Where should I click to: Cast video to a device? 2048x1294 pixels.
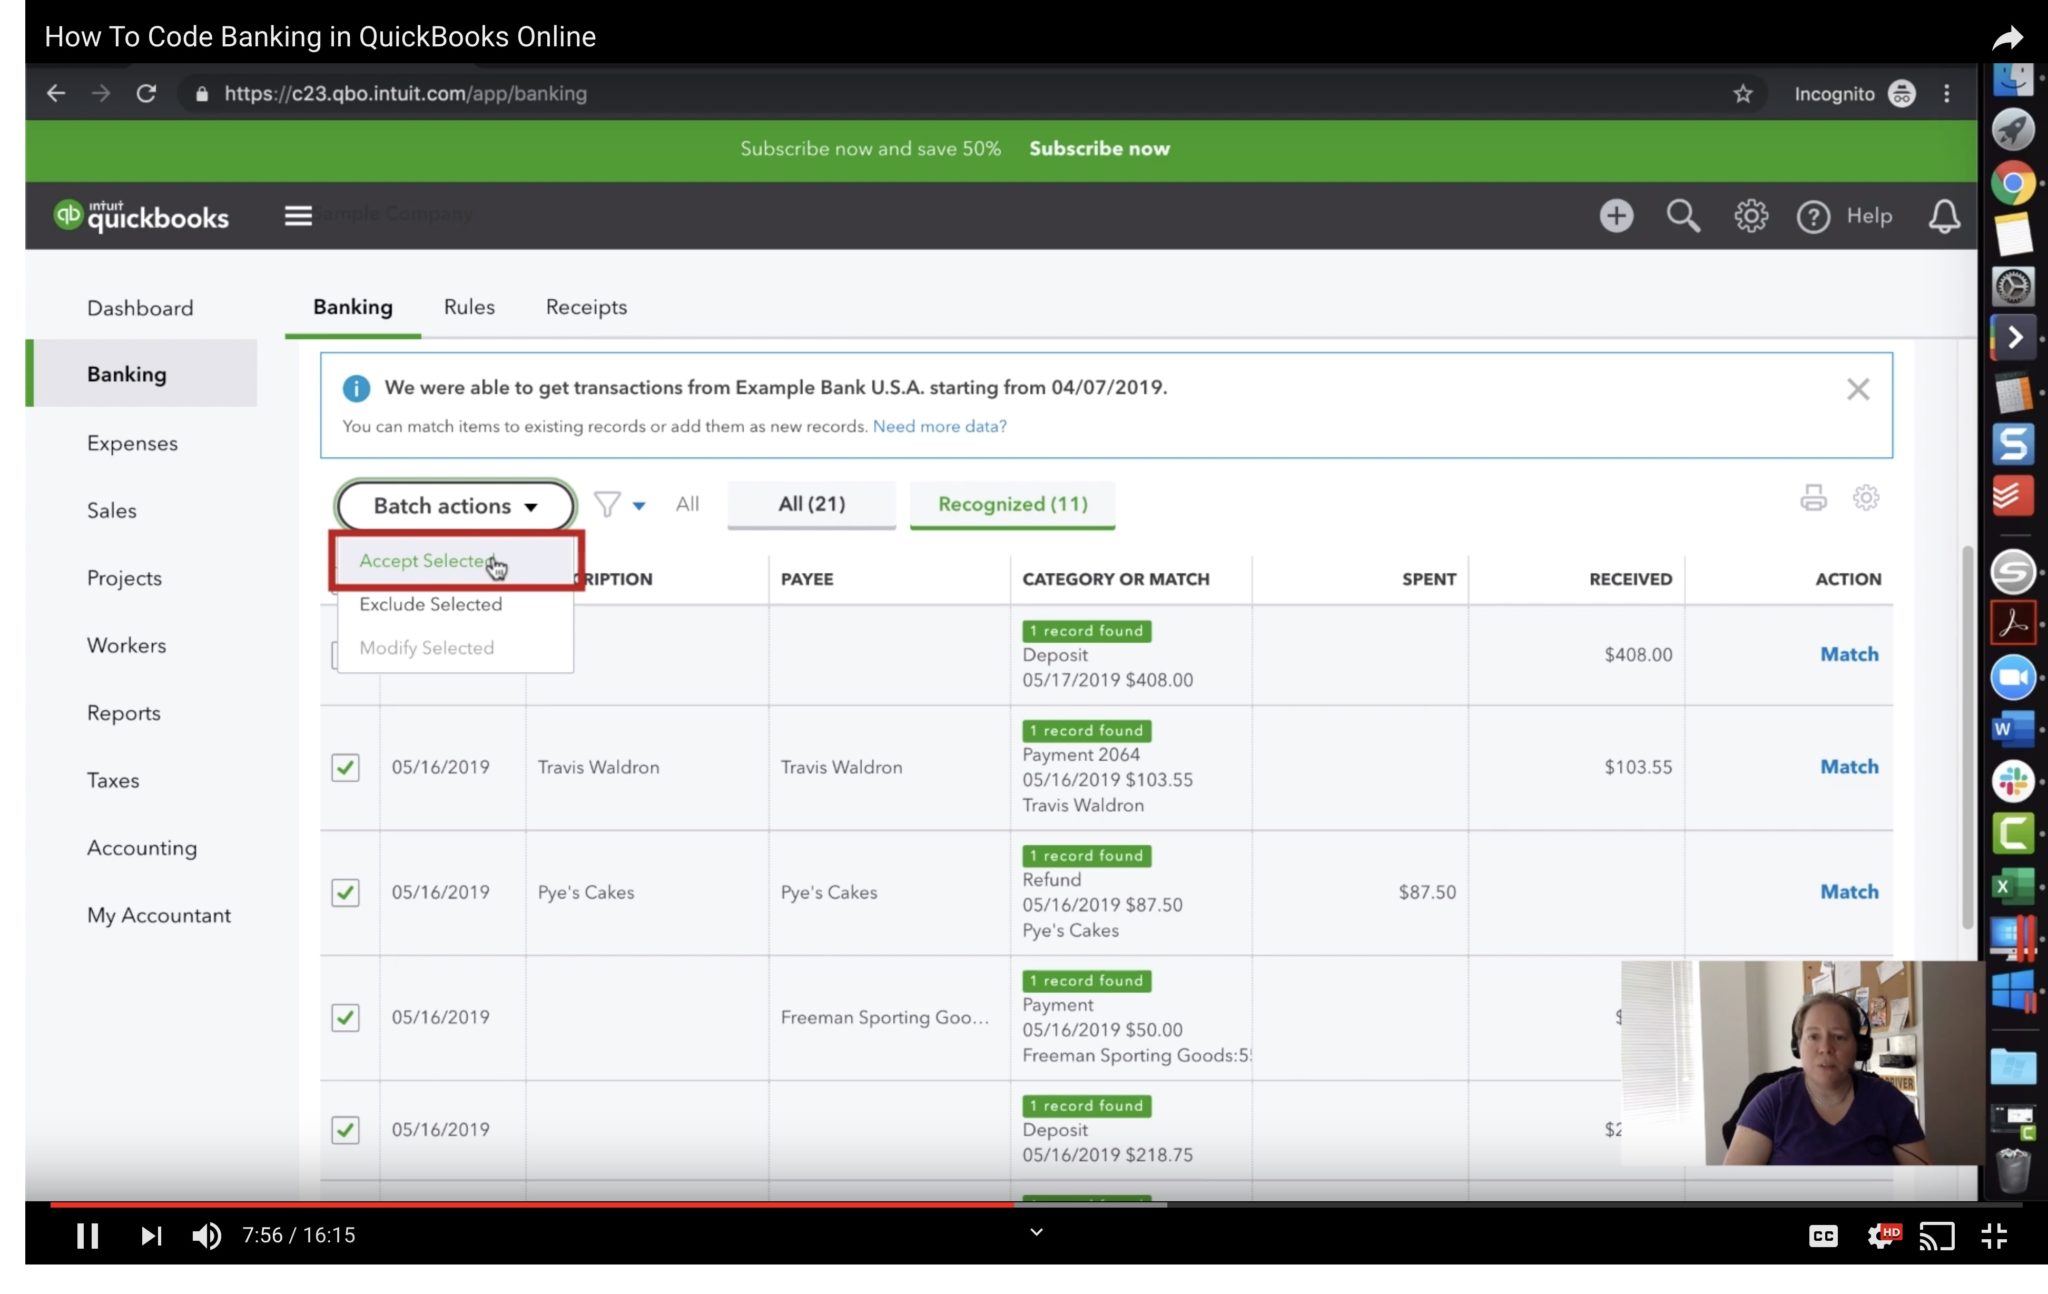click(x=1937, y=1237)
